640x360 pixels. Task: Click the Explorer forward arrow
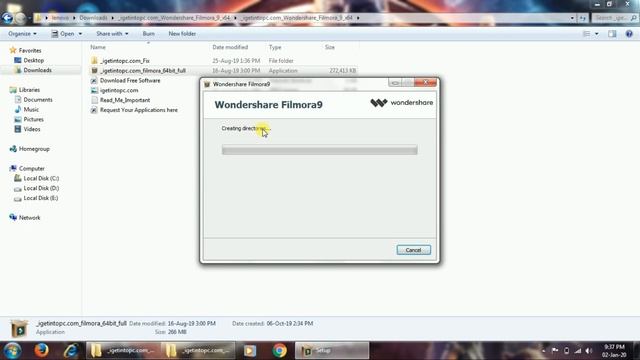pos(20,18)
